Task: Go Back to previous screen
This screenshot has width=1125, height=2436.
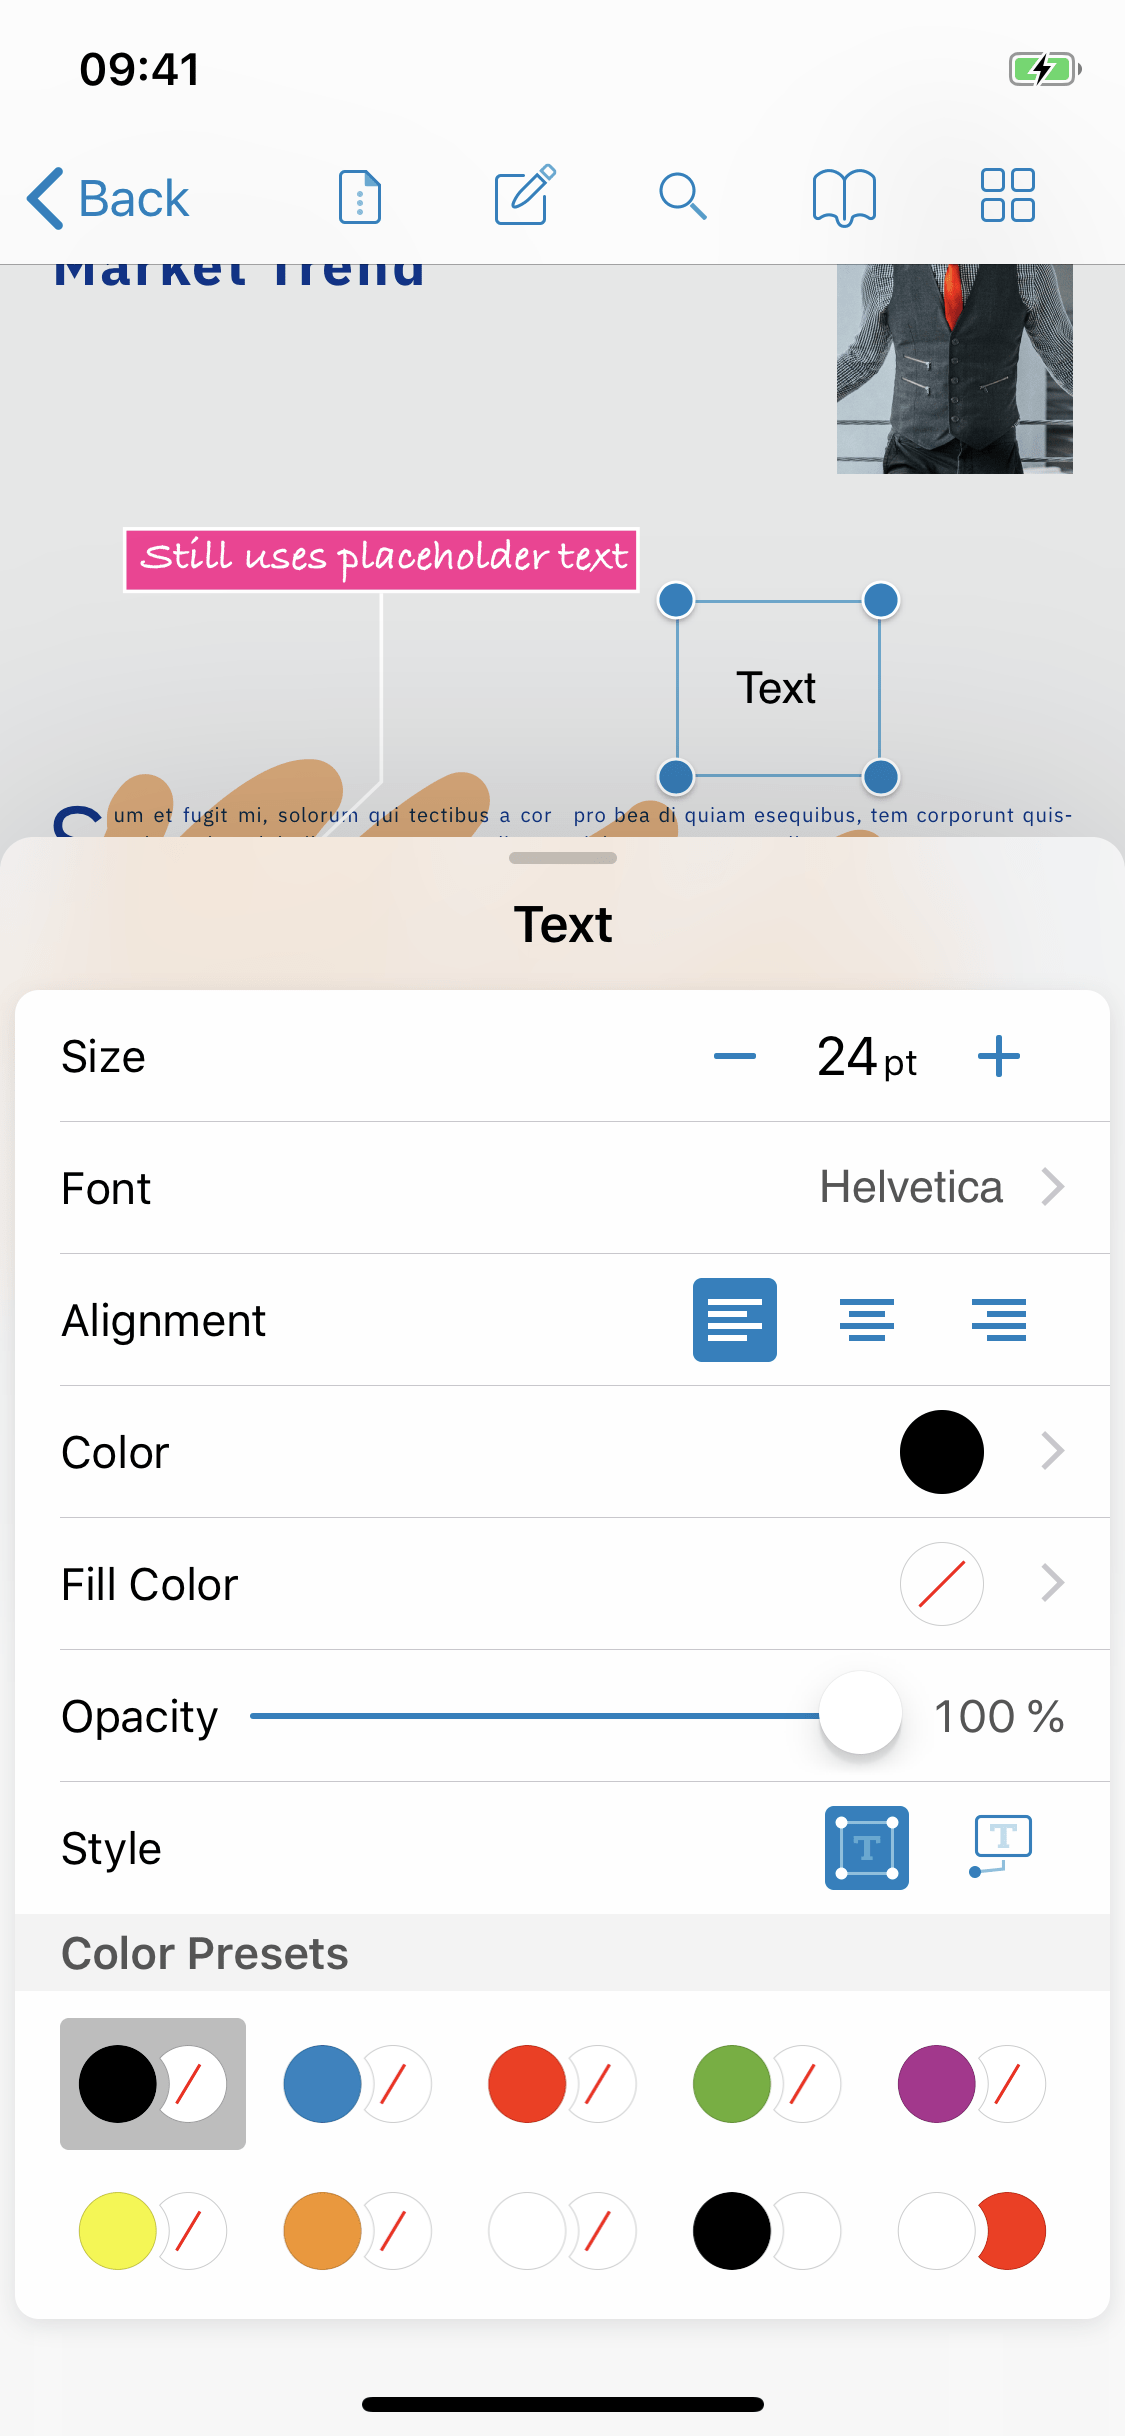Action: pos(108,198)
